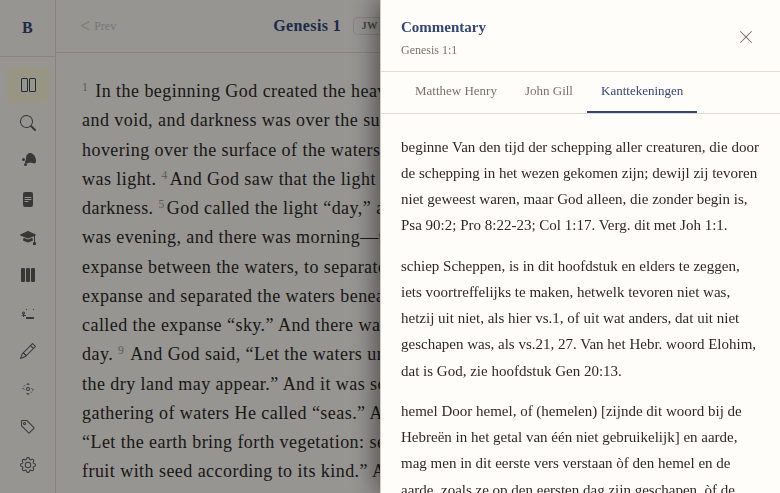Screen dimensions: 780x493
Task: Click the focus target icon in sidebar
Action: 28,389
